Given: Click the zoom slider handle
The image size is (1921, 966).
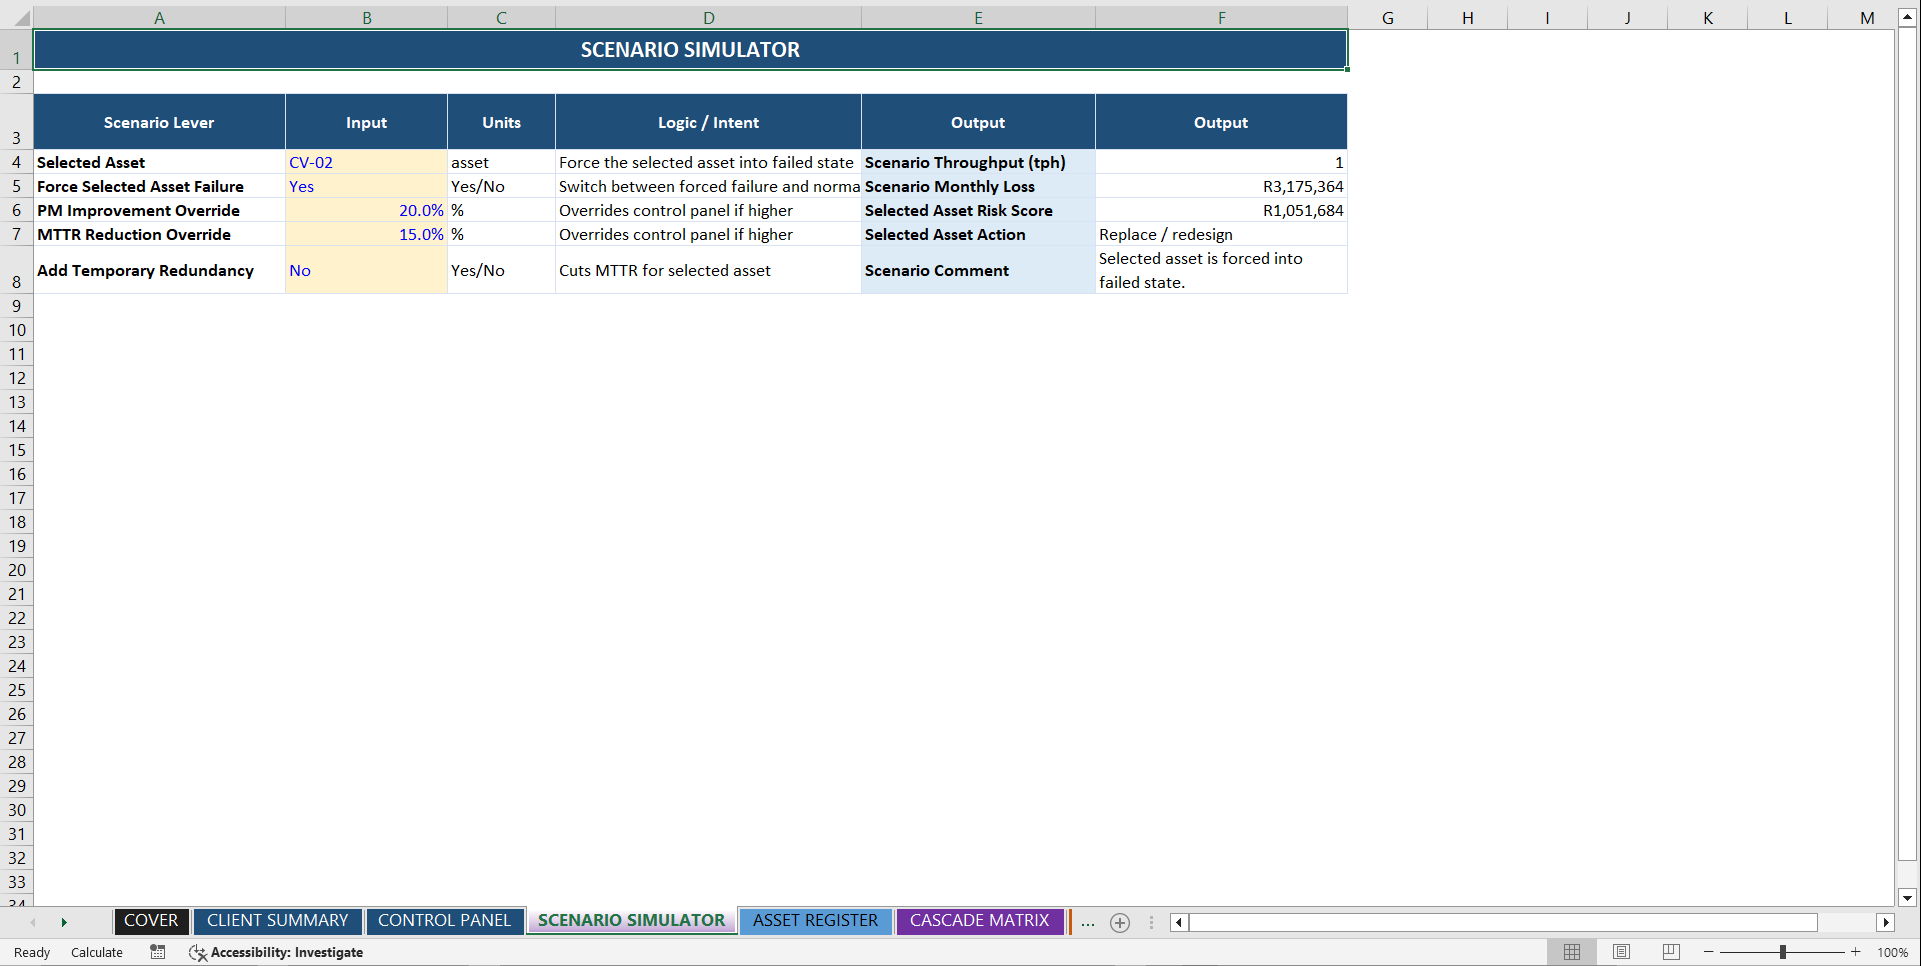Looking at the screenshot, I should coord(1781,952).
